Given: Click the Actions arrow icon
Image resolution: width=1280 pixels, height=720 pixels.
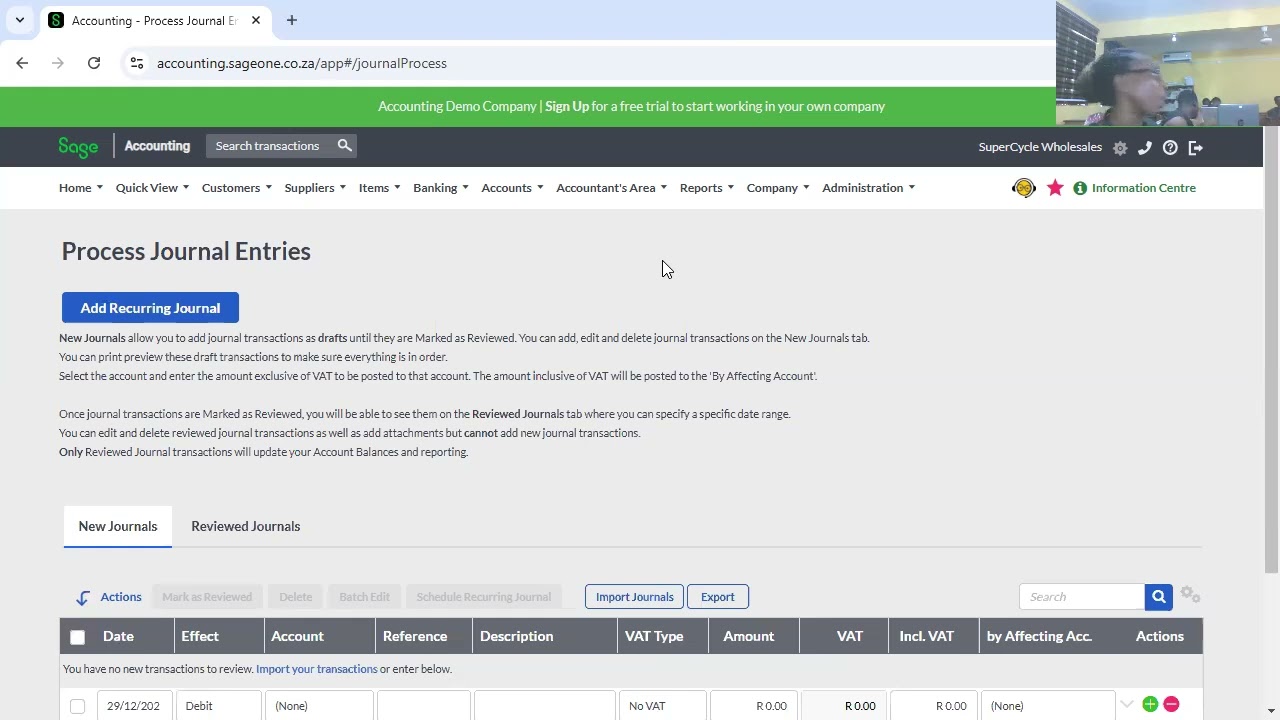Looking at the screenshot, I should (83, 598).
